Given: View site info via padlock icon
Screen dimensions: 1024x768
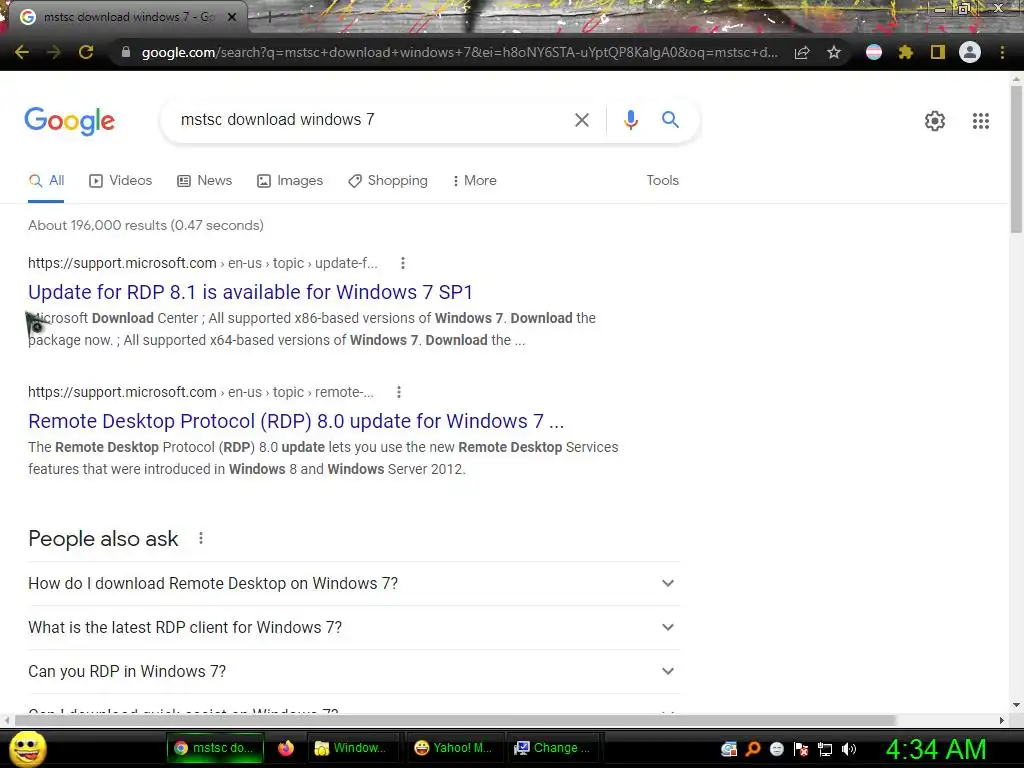Looking at the screenshot, I should click(125, 52).
